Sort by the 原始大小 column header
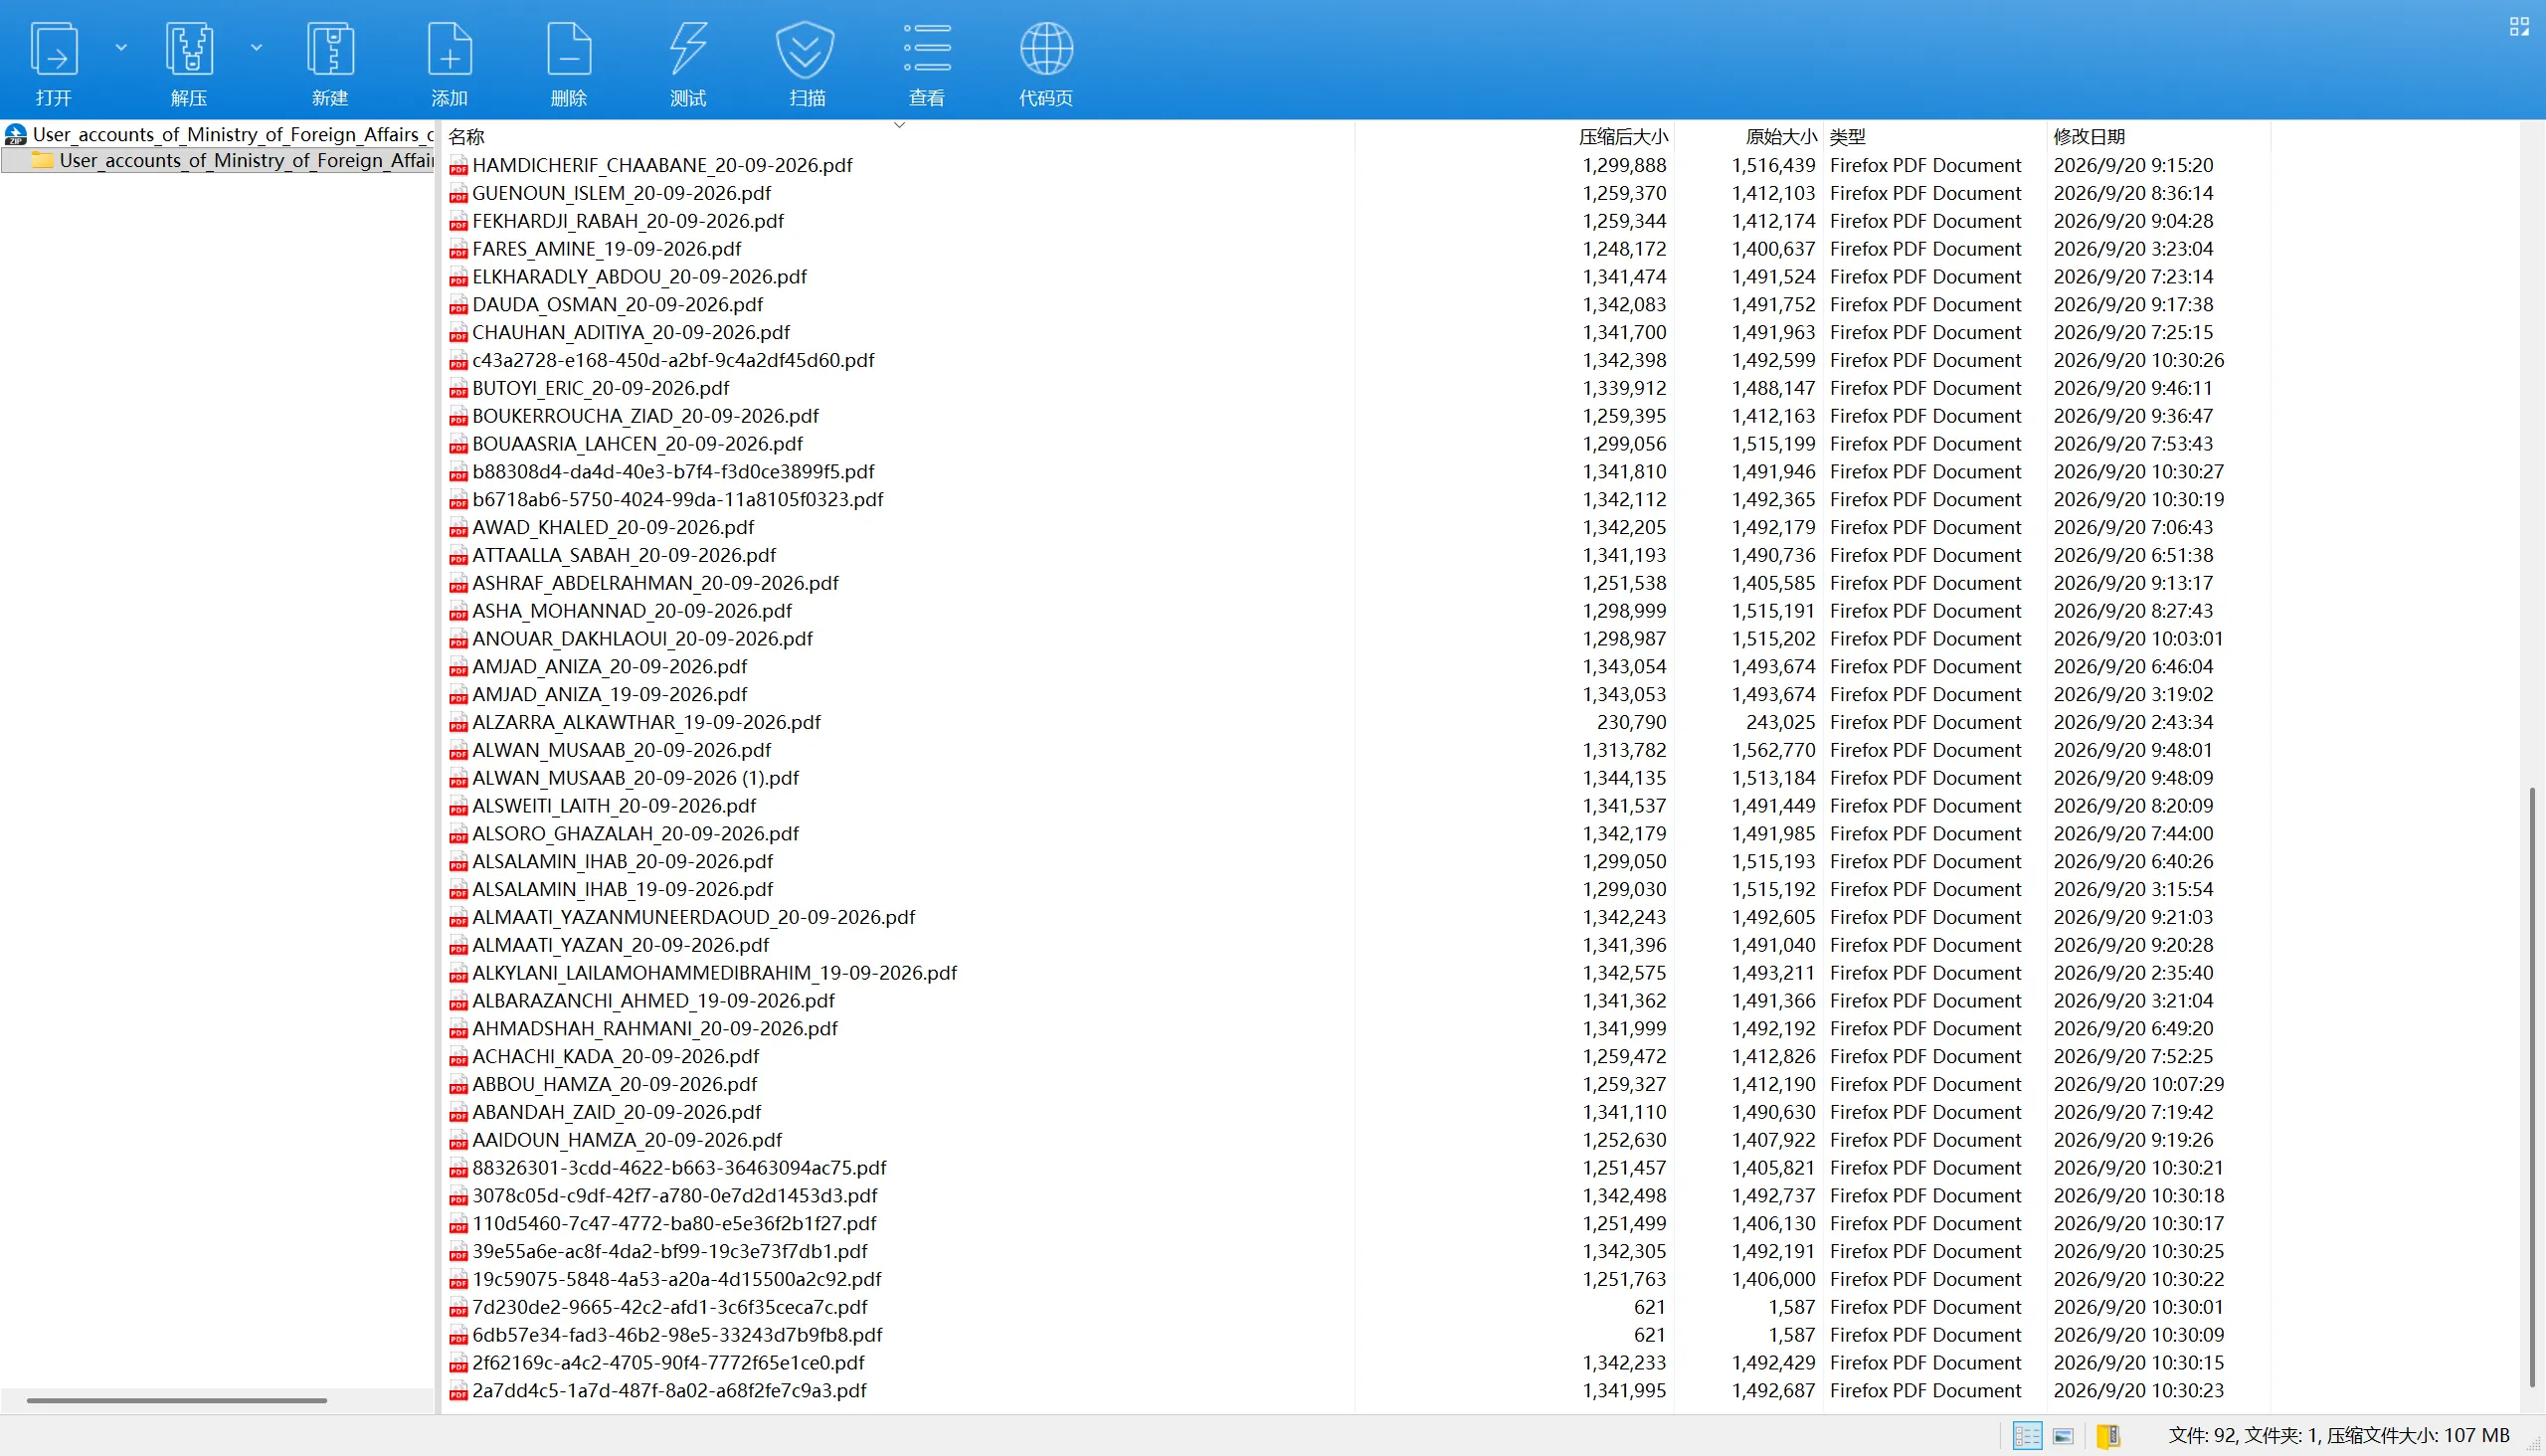2546x1456 pixels. coord(1781,137)
